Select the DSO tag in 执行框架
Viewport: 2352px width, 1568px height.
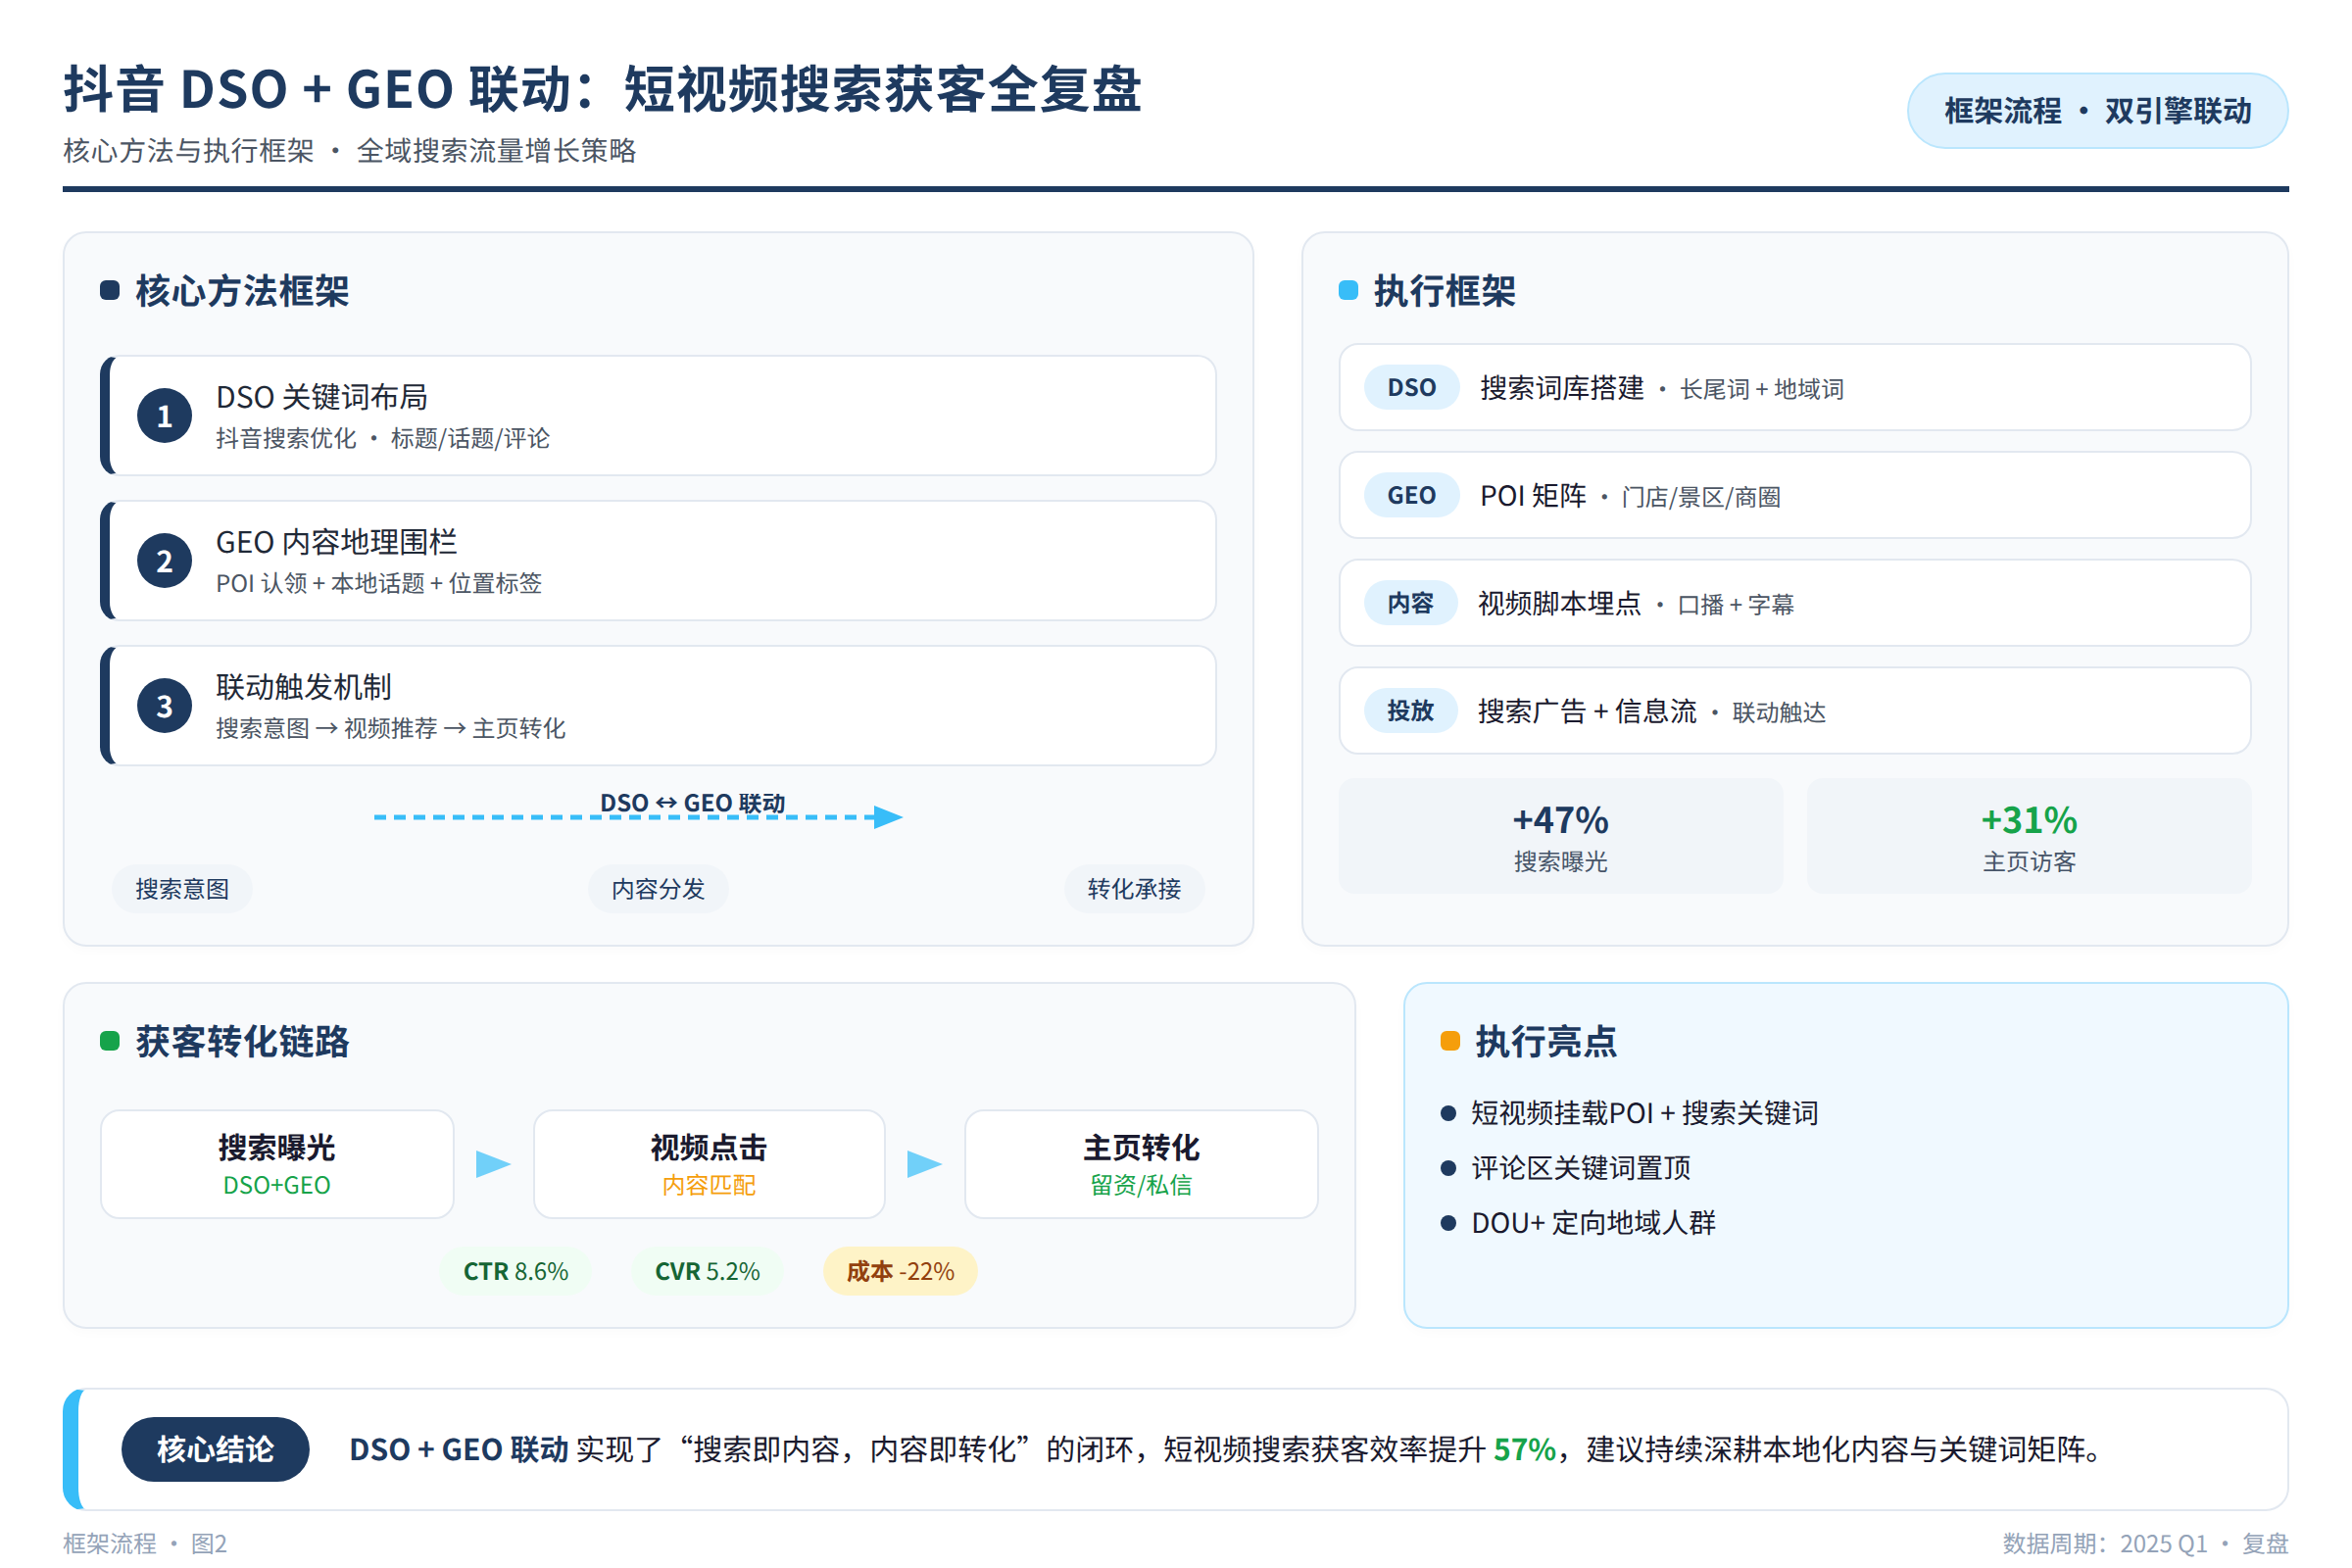click(1411, 388)
